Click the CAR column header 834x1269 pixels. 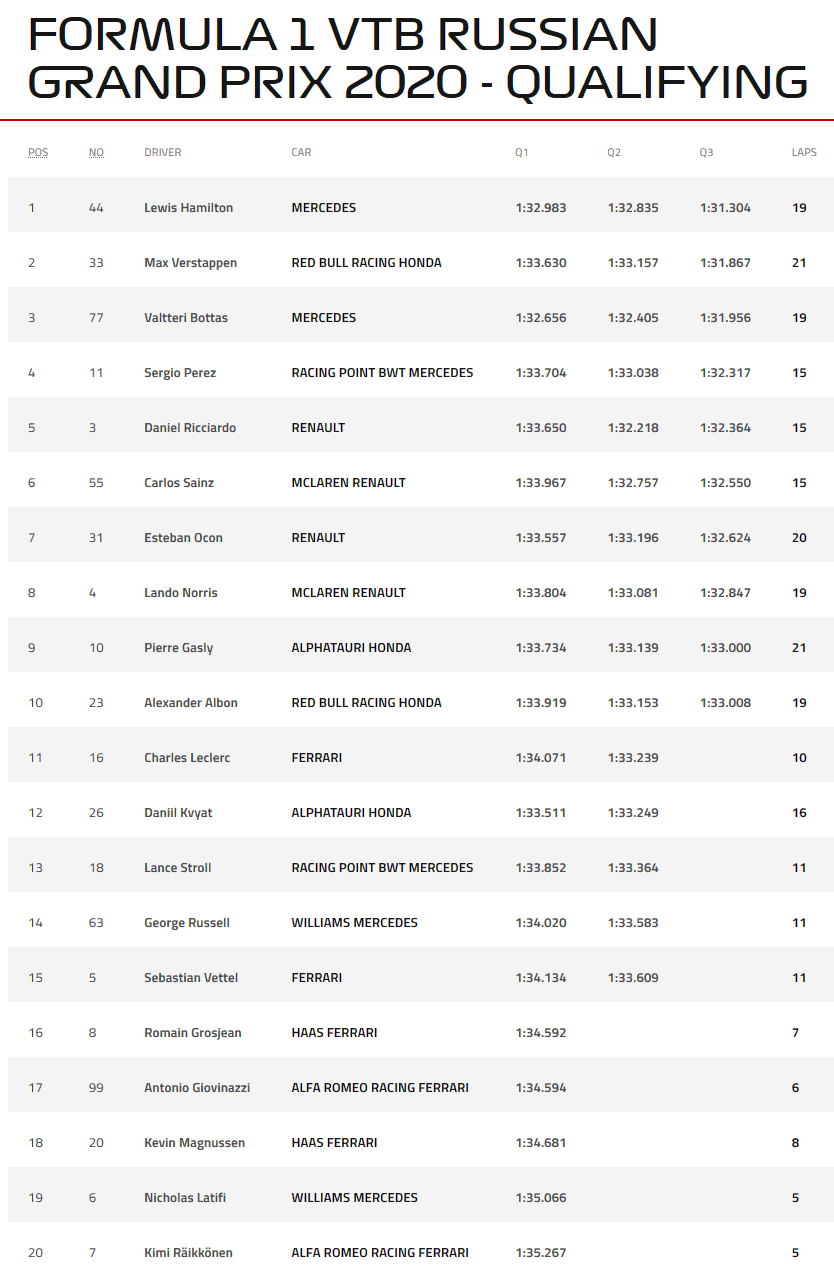(x=301, y=153)
